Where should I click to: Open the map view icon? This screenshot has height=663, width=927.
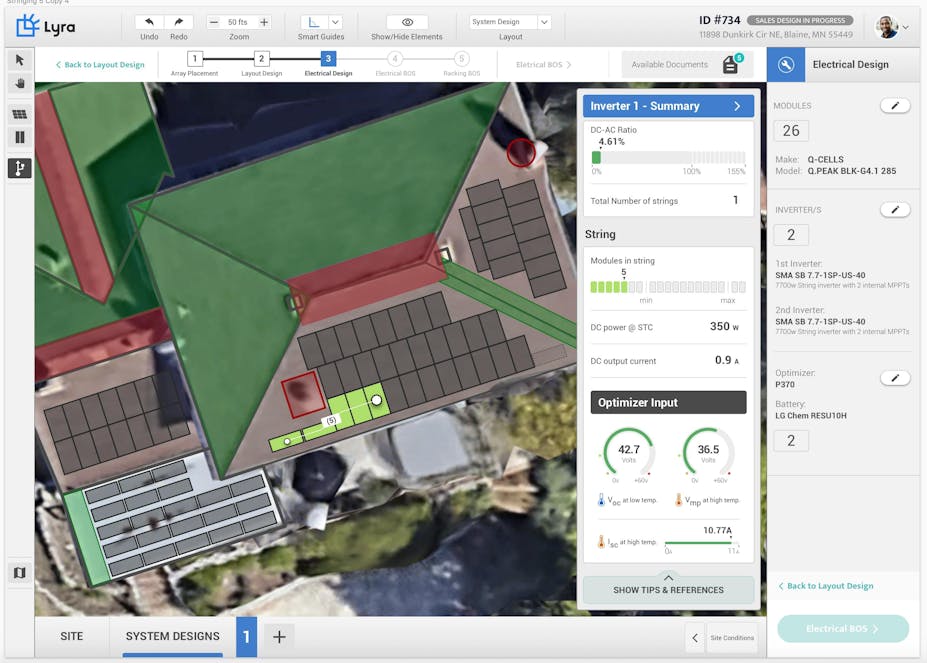(19, 573)
